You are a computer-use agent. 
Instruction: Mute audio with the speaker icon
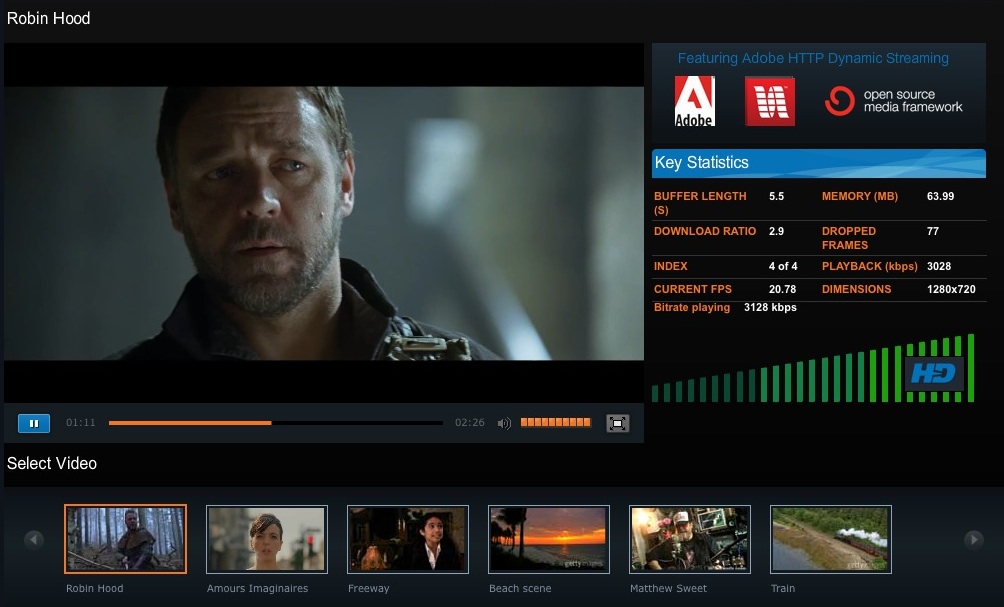click(505, 423)
